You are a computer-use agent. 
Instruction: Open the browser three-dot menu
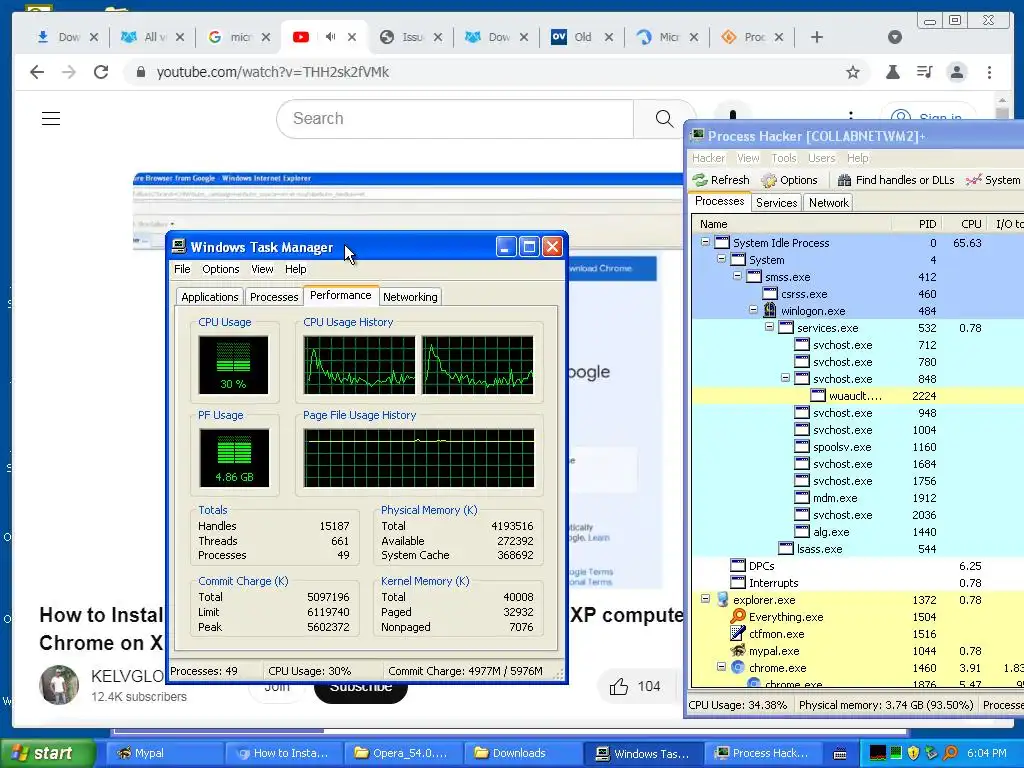[x=989, y=72]
